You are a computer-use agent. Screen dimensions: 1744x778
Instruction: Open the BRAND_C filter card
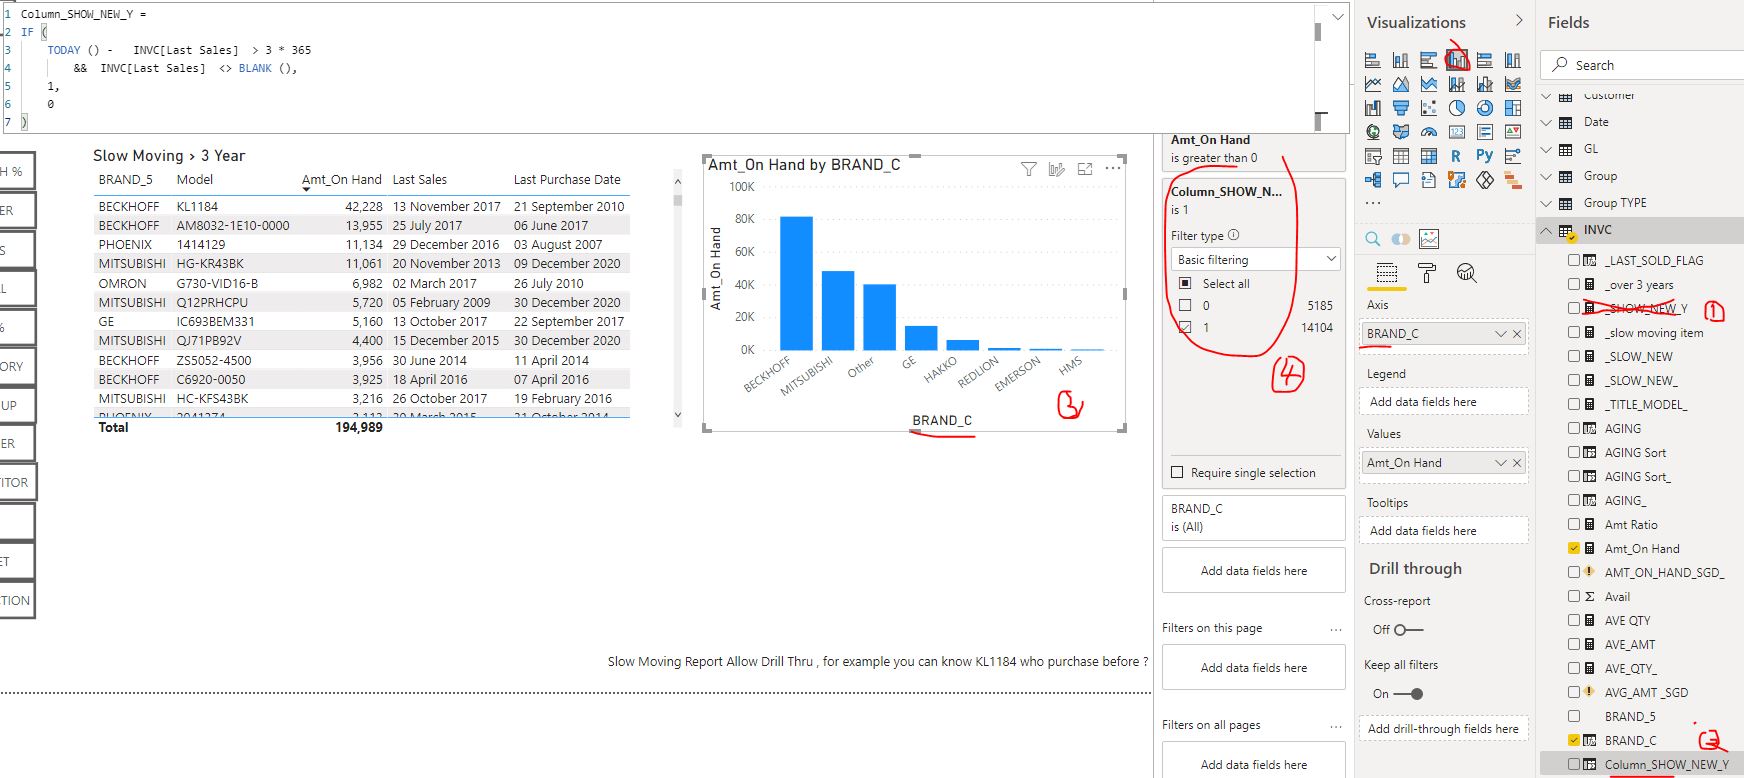pyautogui.click(x=1254, y=518)
